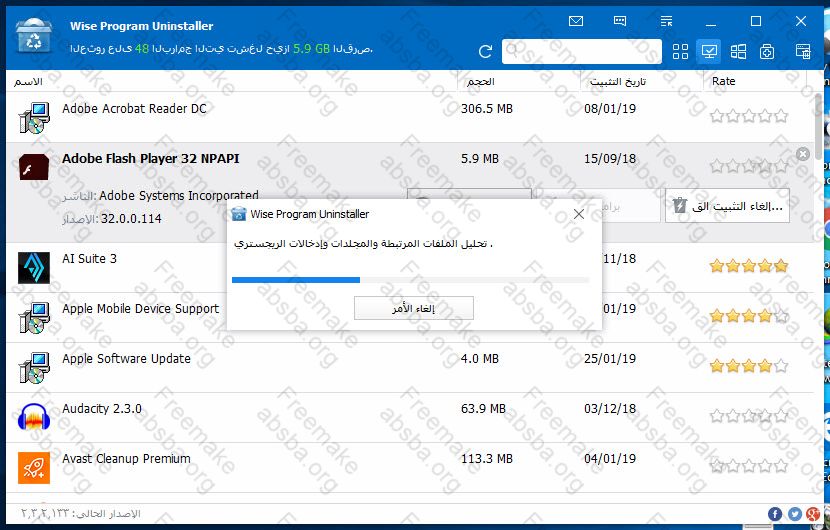Sort by the تاريخ التثبيت date column header

coord(618,82)
